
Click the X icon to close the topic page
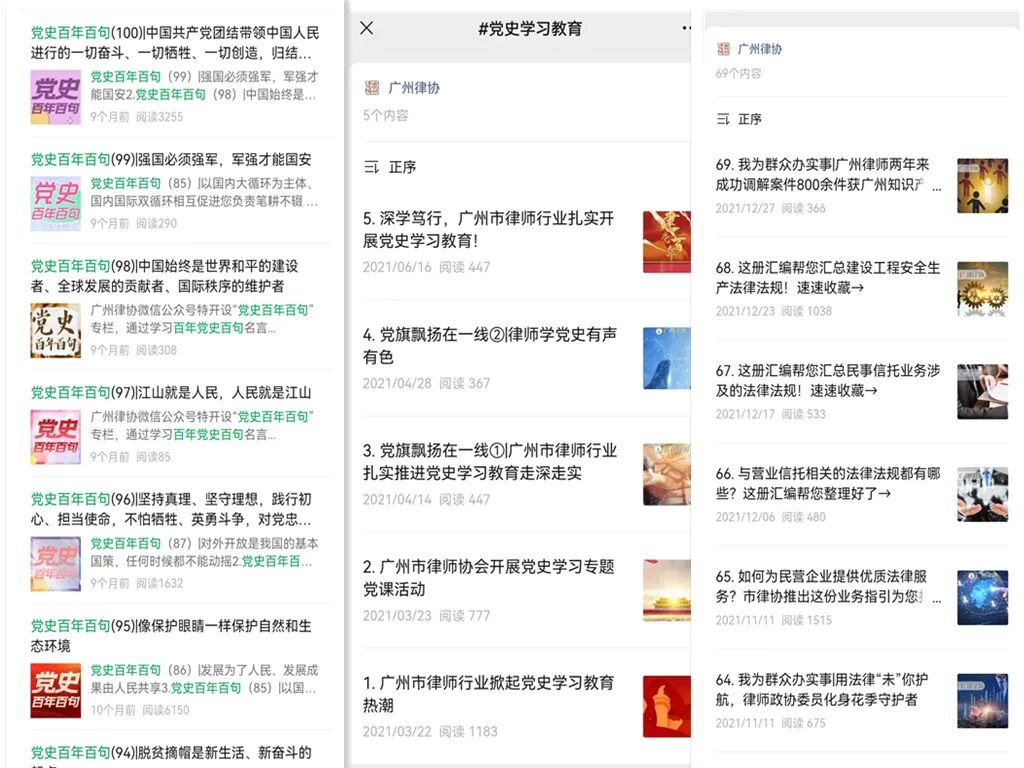click(x=366, y=28)
